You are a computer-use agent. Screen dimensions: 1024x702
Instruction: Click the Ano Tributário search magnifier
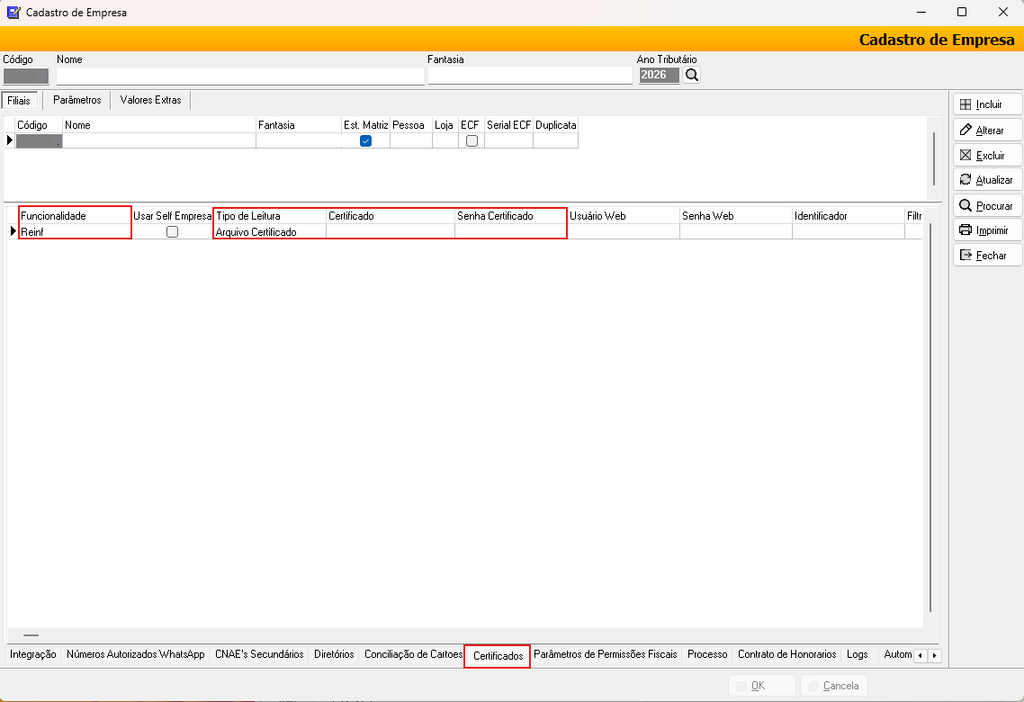pos(692,75)
